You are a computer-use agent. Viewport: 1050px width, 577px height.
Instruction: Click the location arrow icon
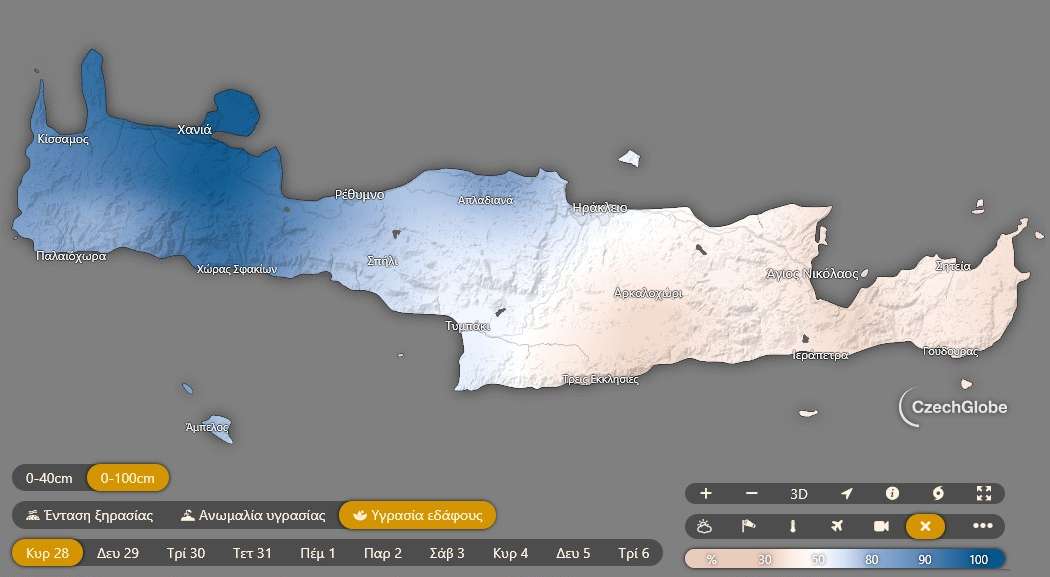[846, 493]
